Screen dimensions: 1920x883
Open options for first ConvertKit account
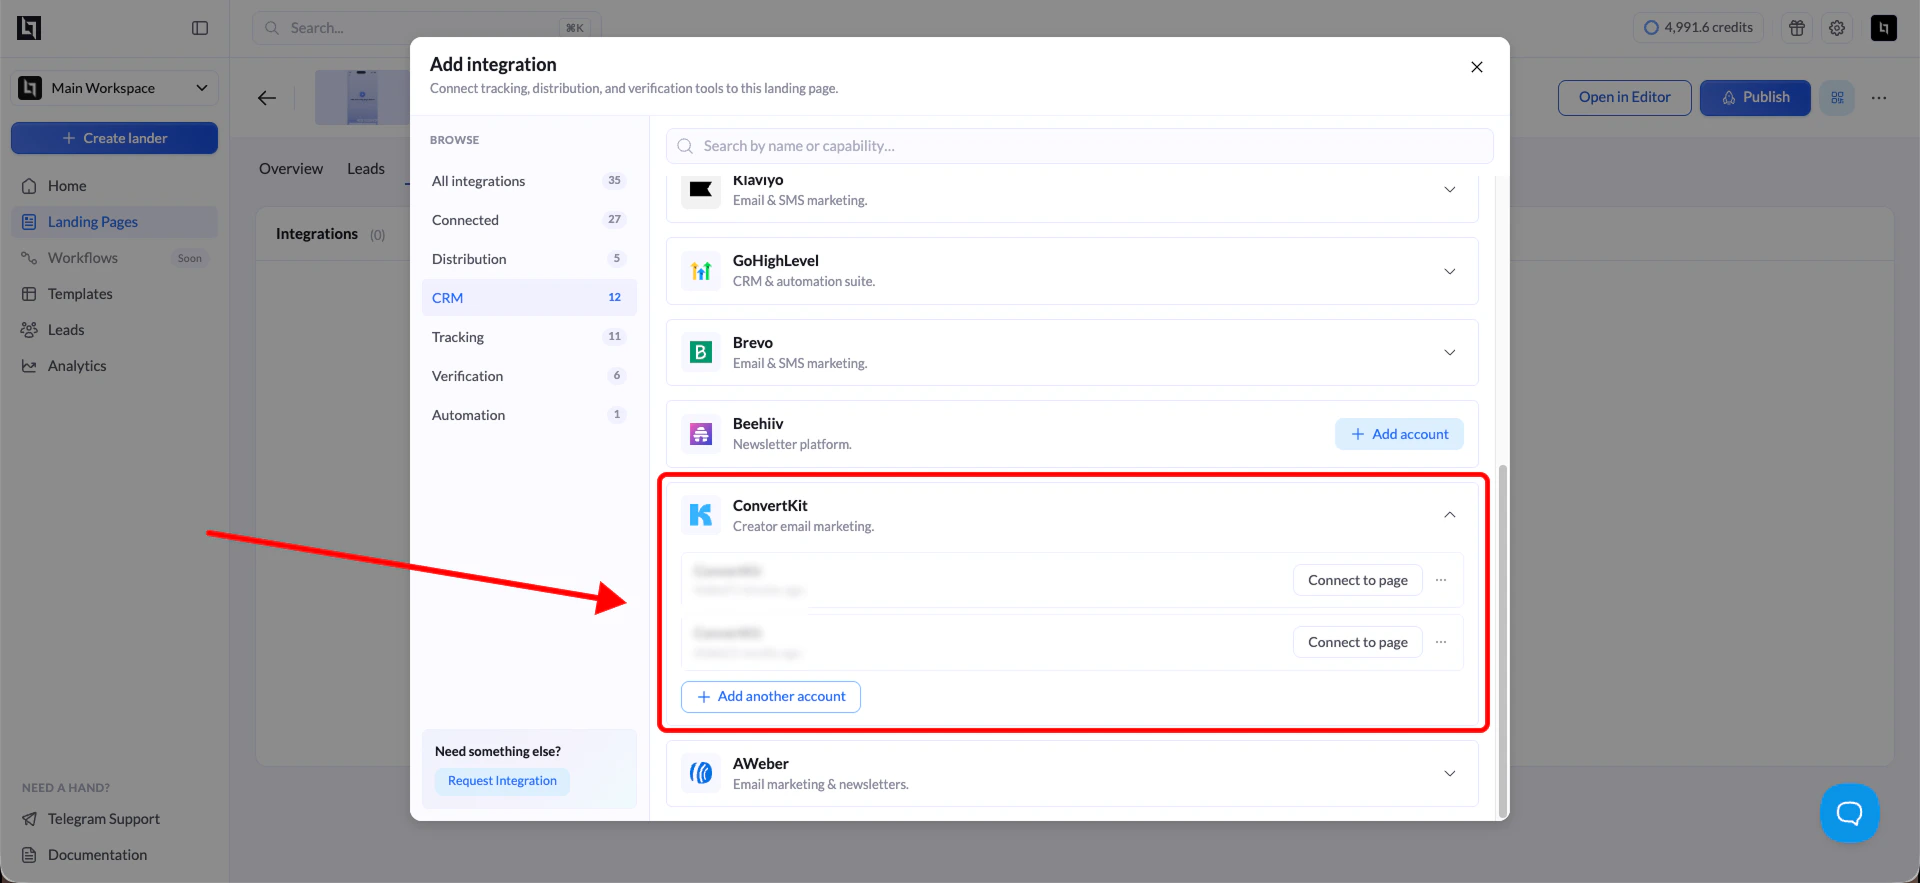[1441, 580]
